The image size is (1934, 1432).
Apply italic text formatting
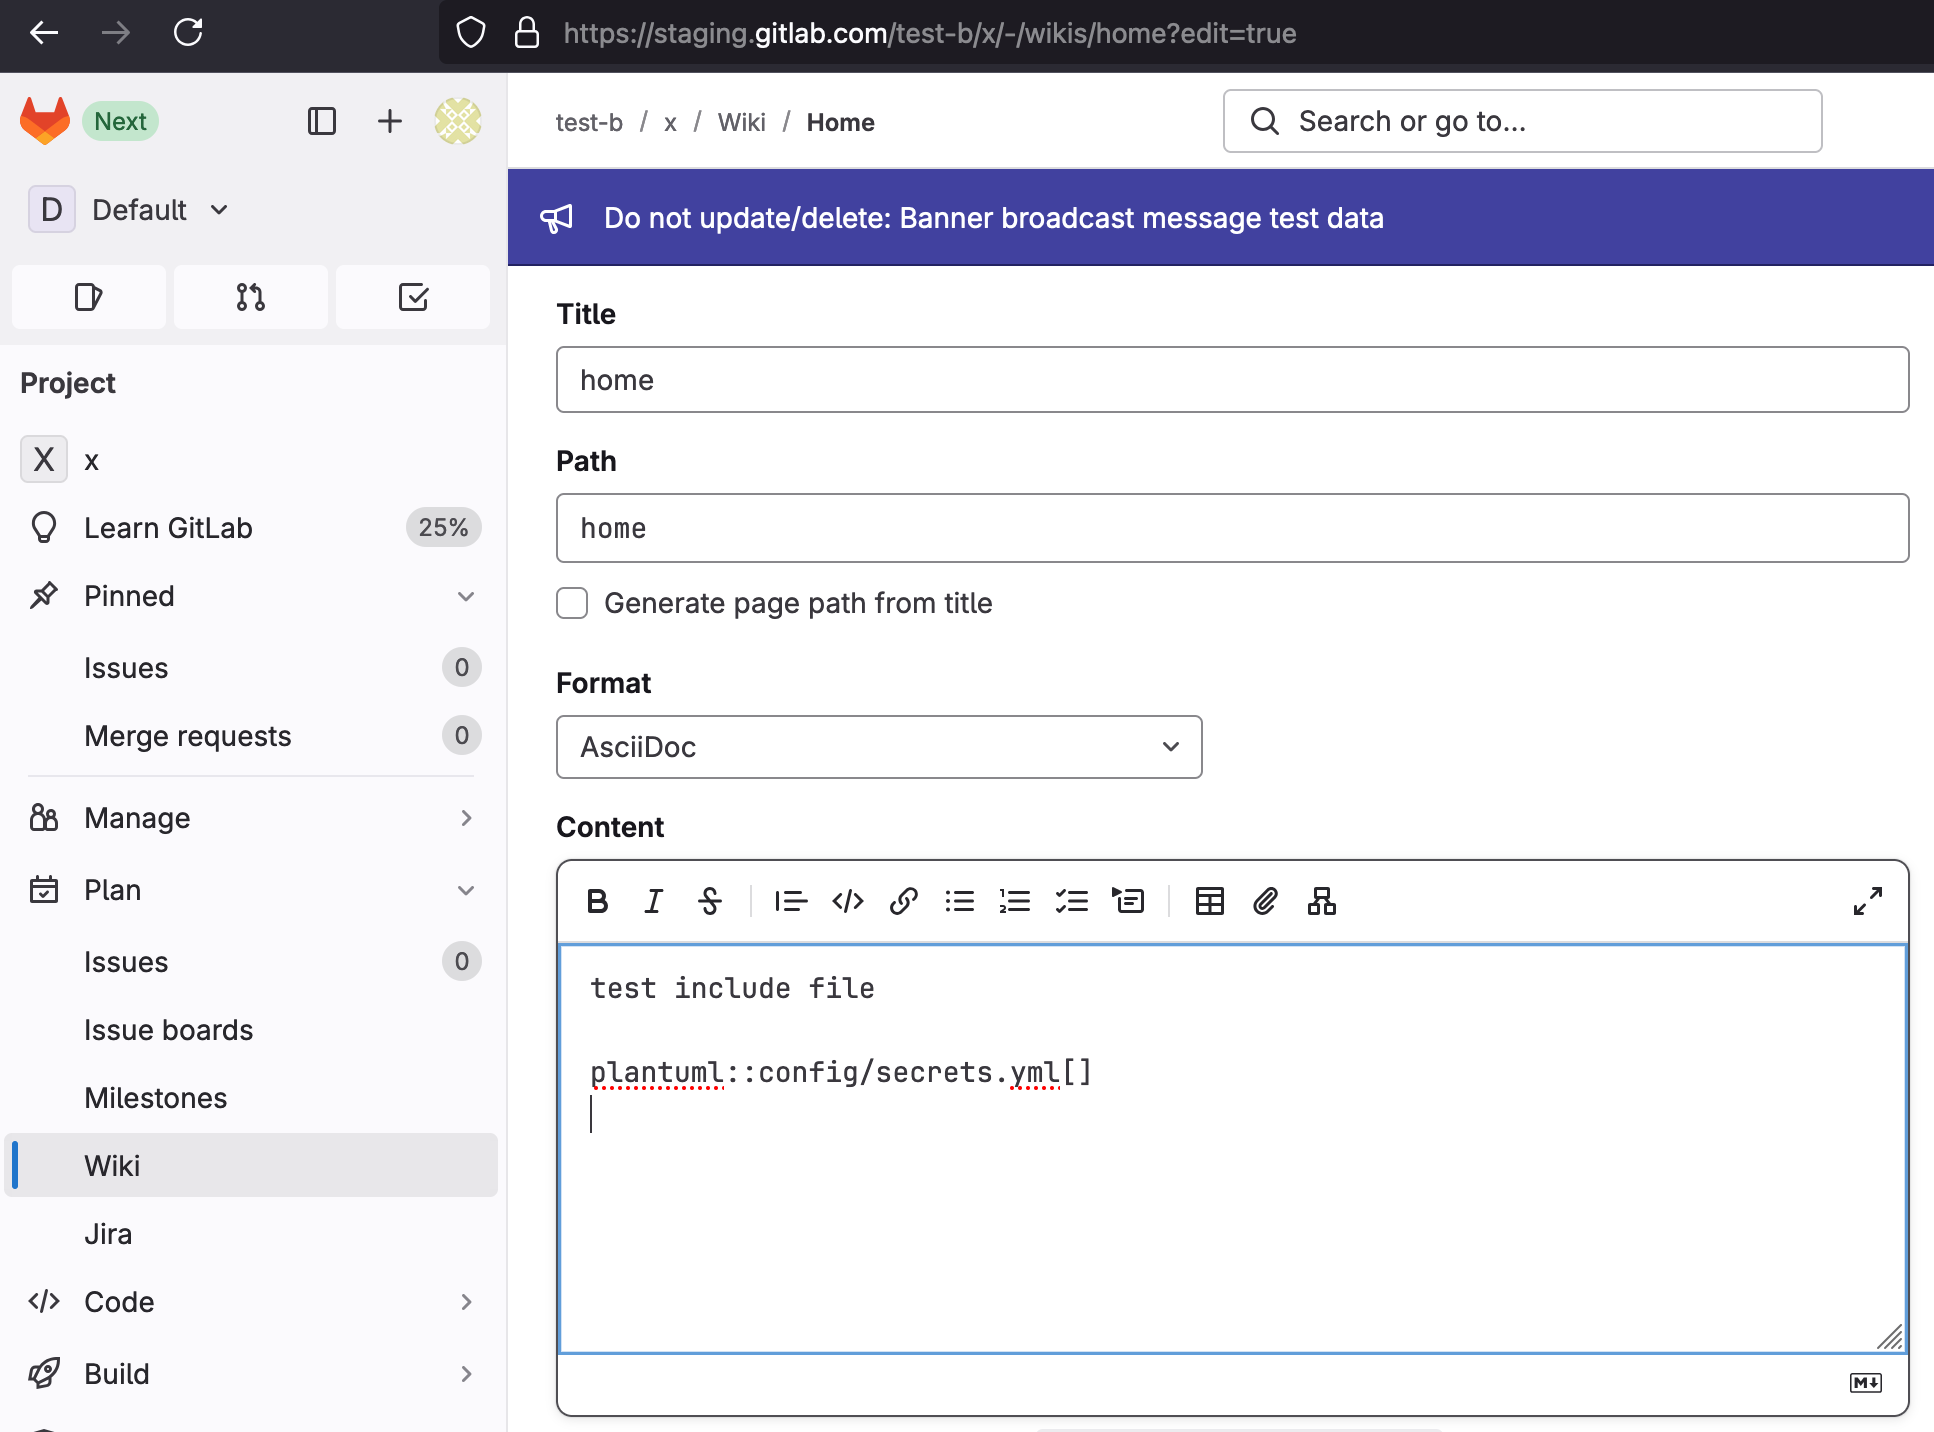(x=653, y=901)
